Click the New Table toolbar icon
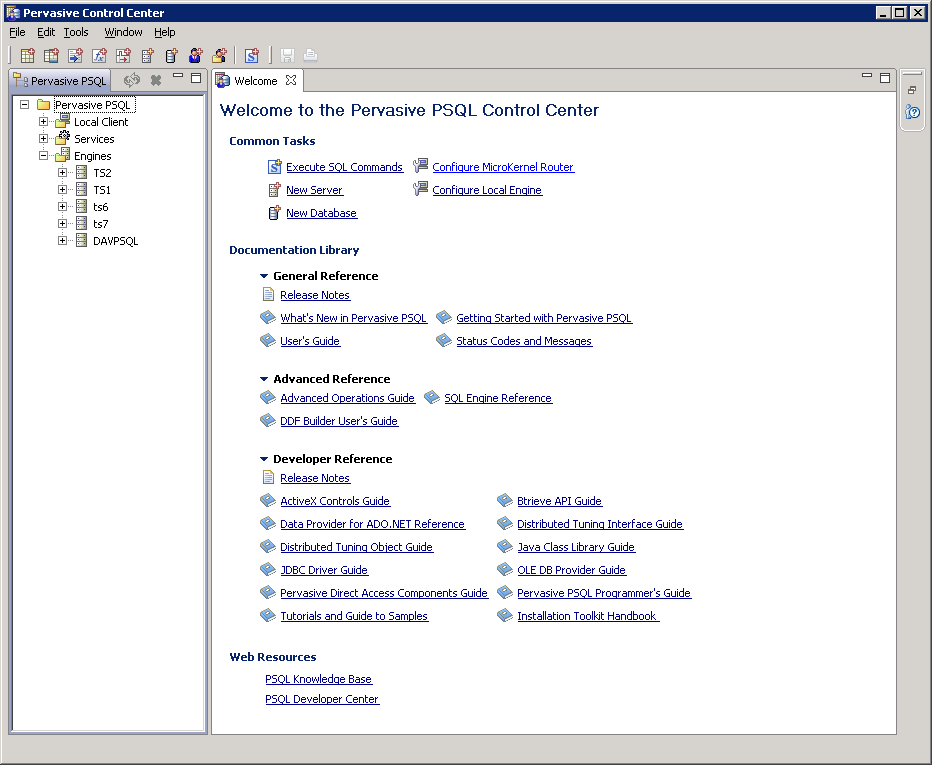The width and height of the screenshot is (932, 765). [27, 55]
